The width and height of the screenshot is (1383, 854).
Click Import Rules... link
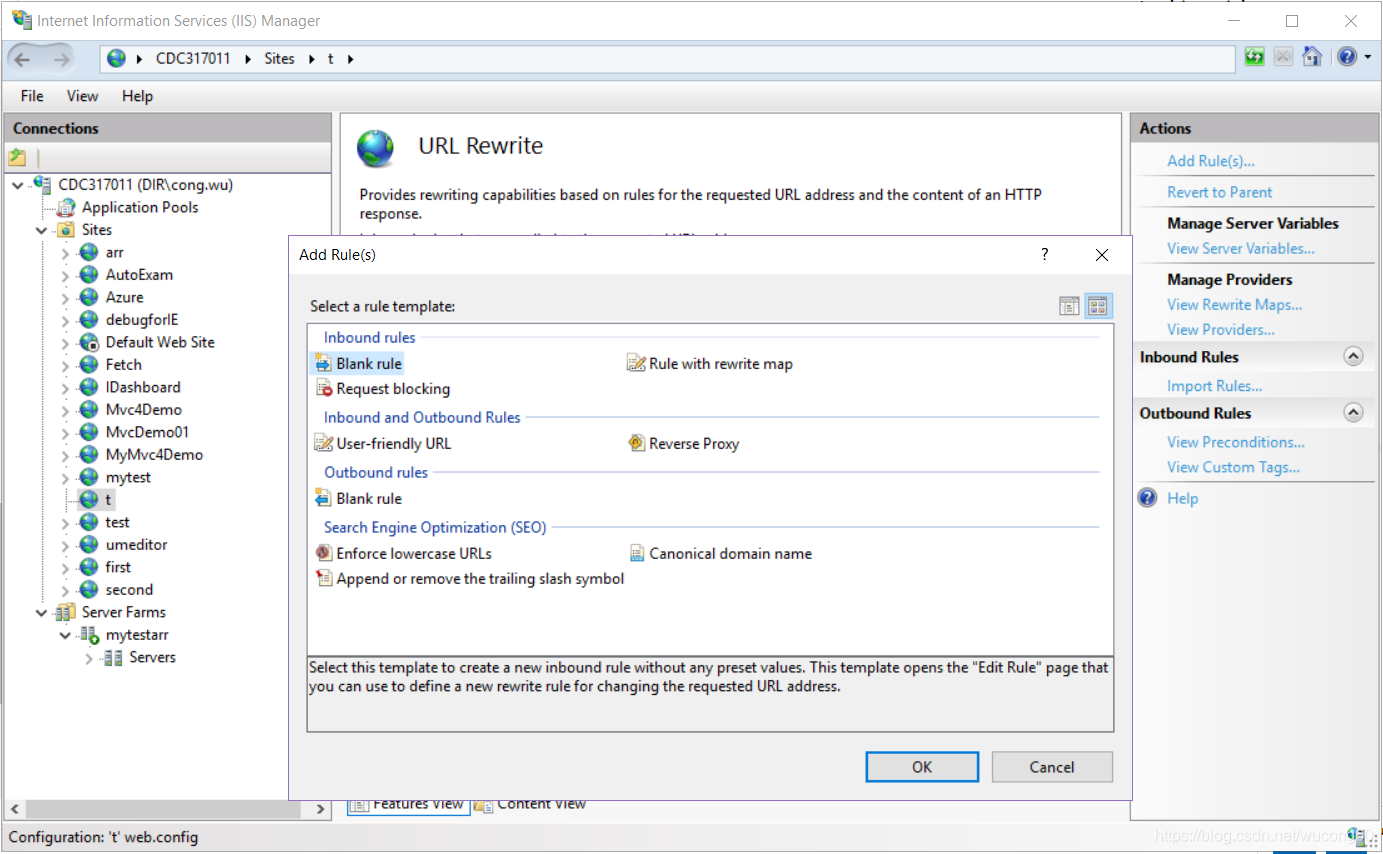click(x=1215, y=386)
